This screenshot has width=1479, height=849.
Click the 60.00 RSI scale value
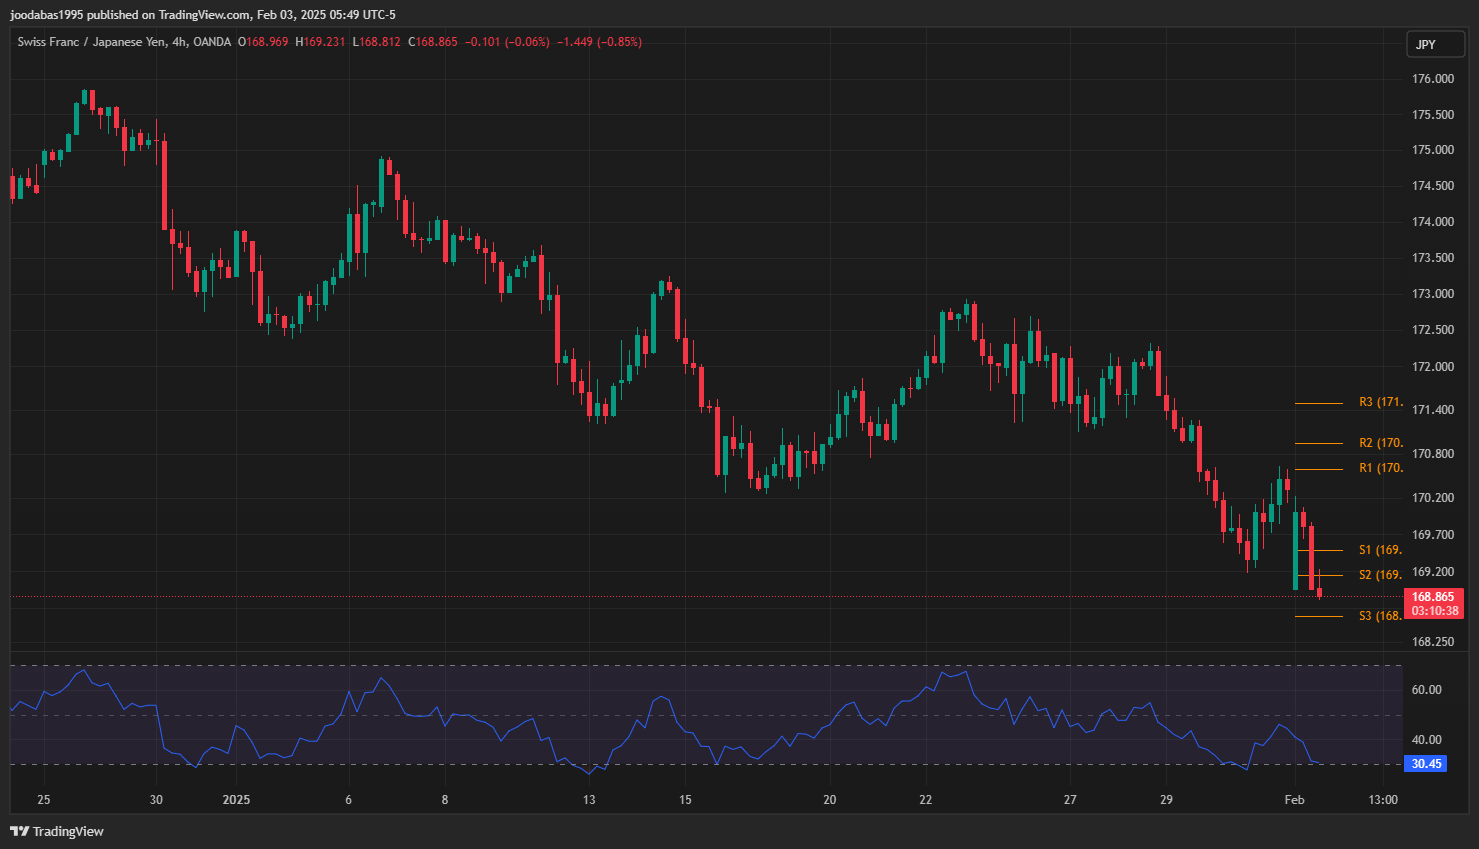coord(1426,690)
